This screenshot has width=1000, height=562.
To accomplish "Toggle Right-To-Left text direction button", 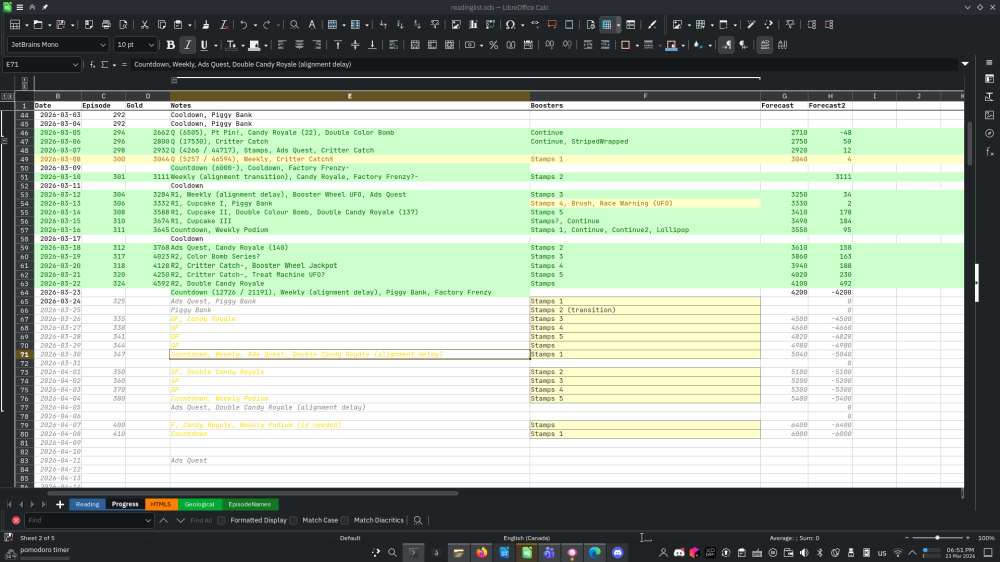I will [744, 45].
